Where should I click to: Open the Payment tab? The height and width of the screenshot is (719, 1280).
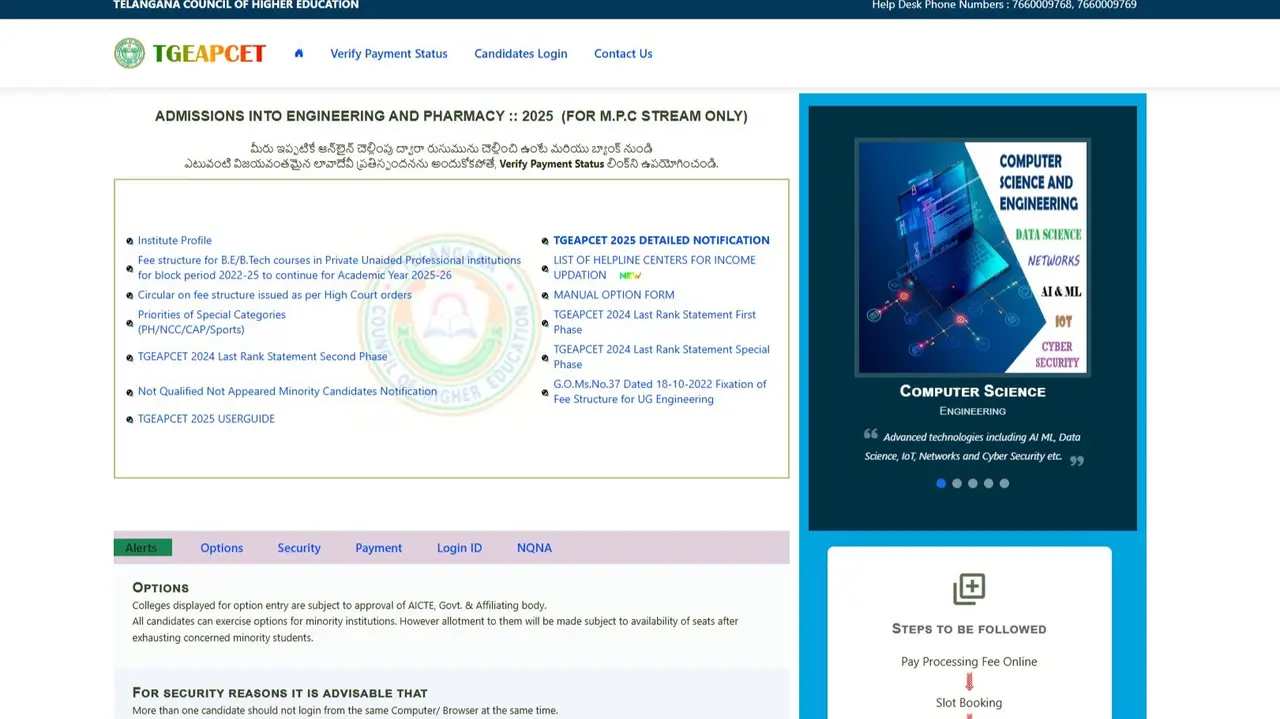pos(378,548)
